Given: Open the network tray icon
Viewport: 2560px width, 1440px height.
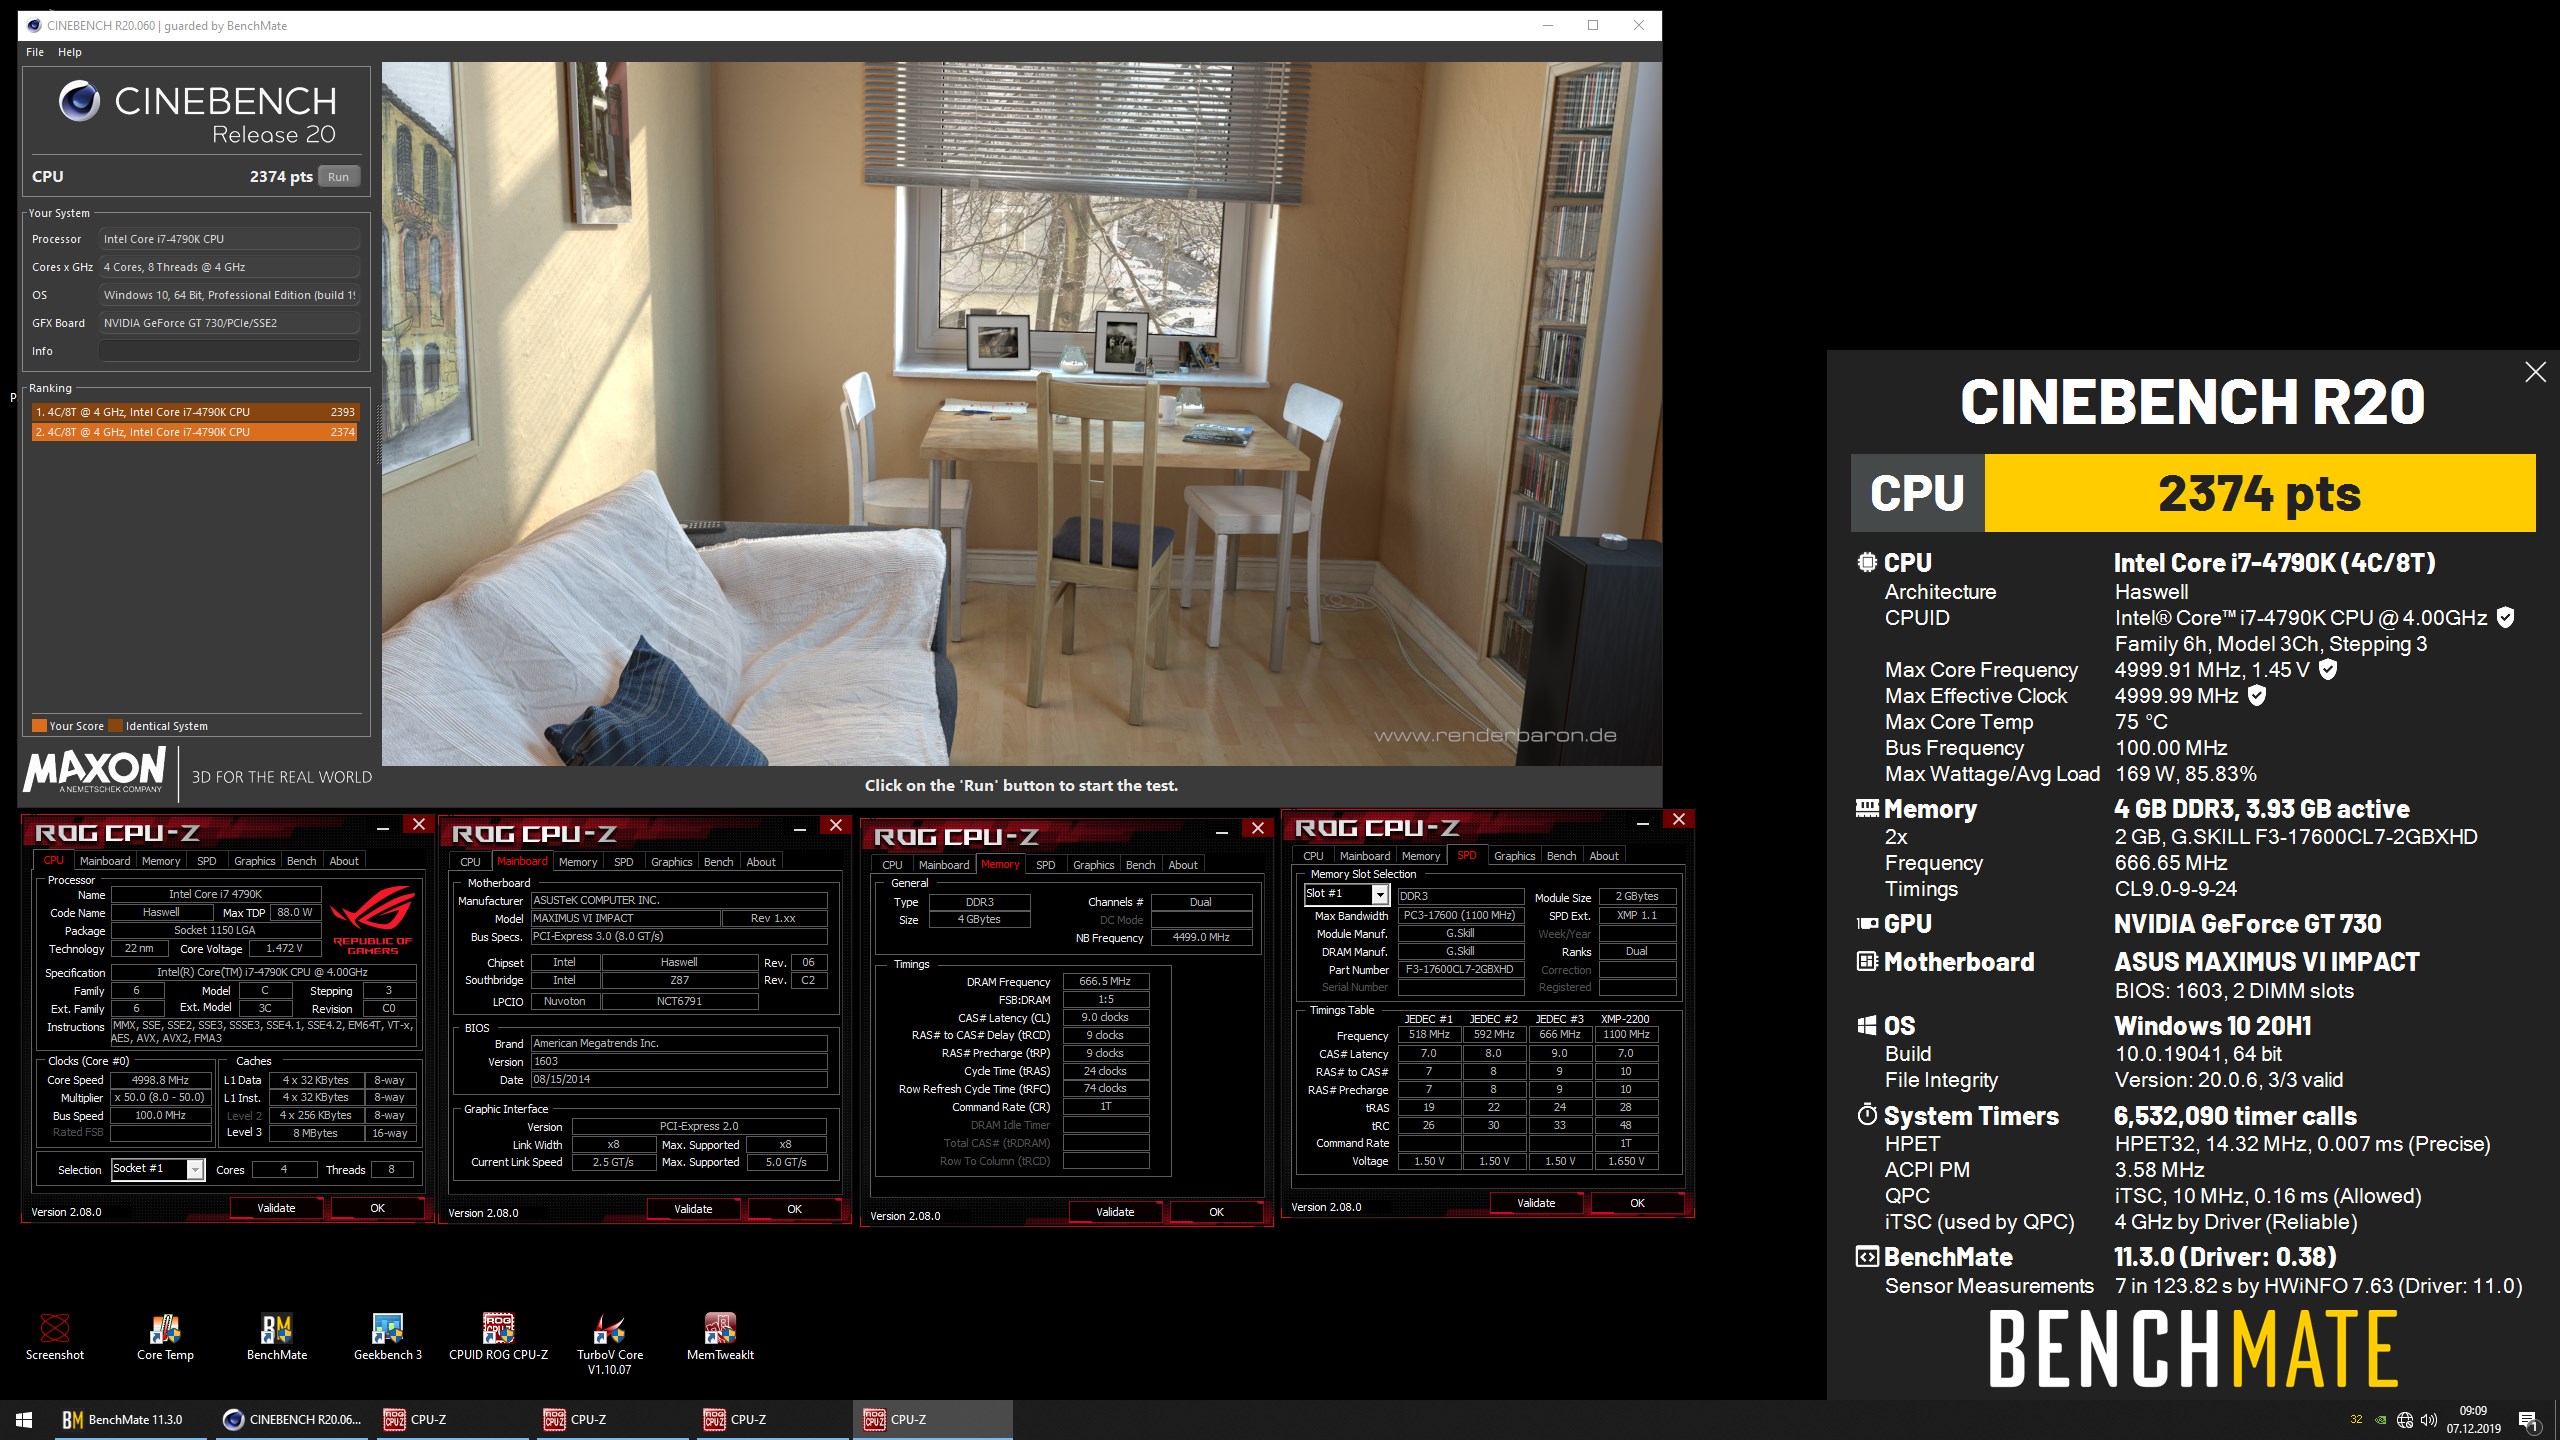Looking at the screenshot, I should tap(2404, 1420).
